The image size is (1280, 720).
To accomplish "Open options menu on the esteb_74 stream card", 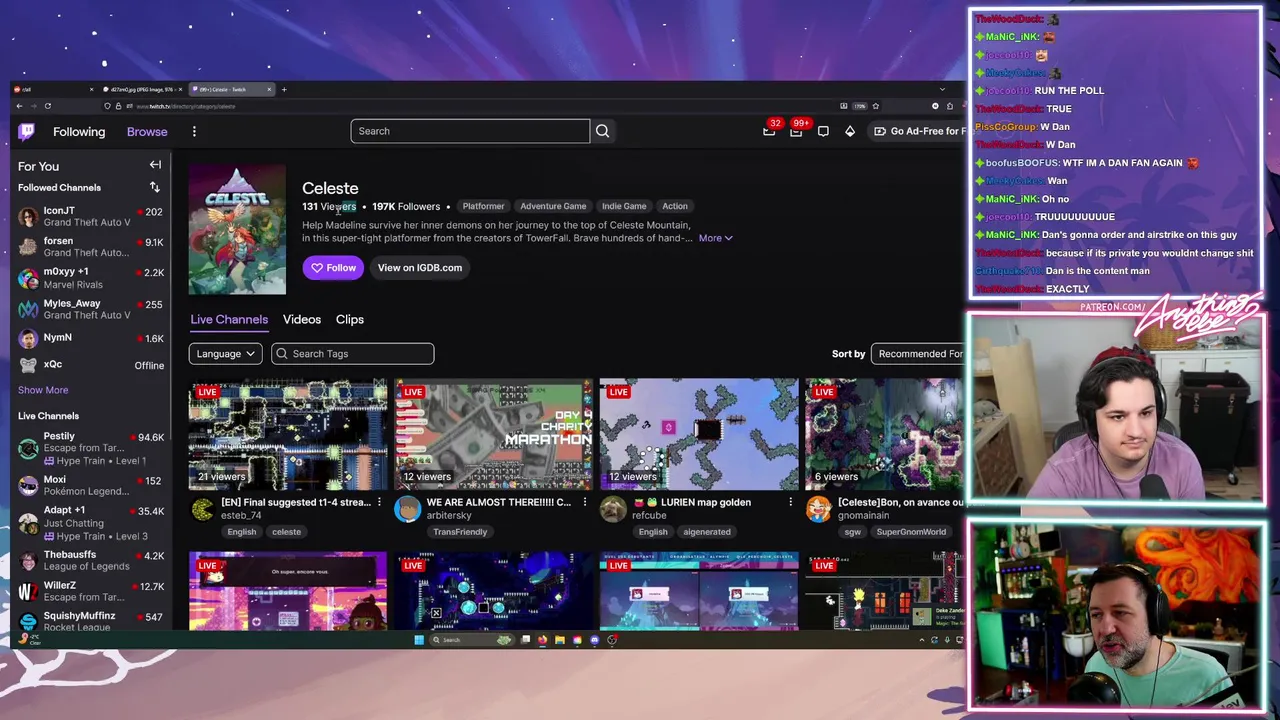I will 379,502.
